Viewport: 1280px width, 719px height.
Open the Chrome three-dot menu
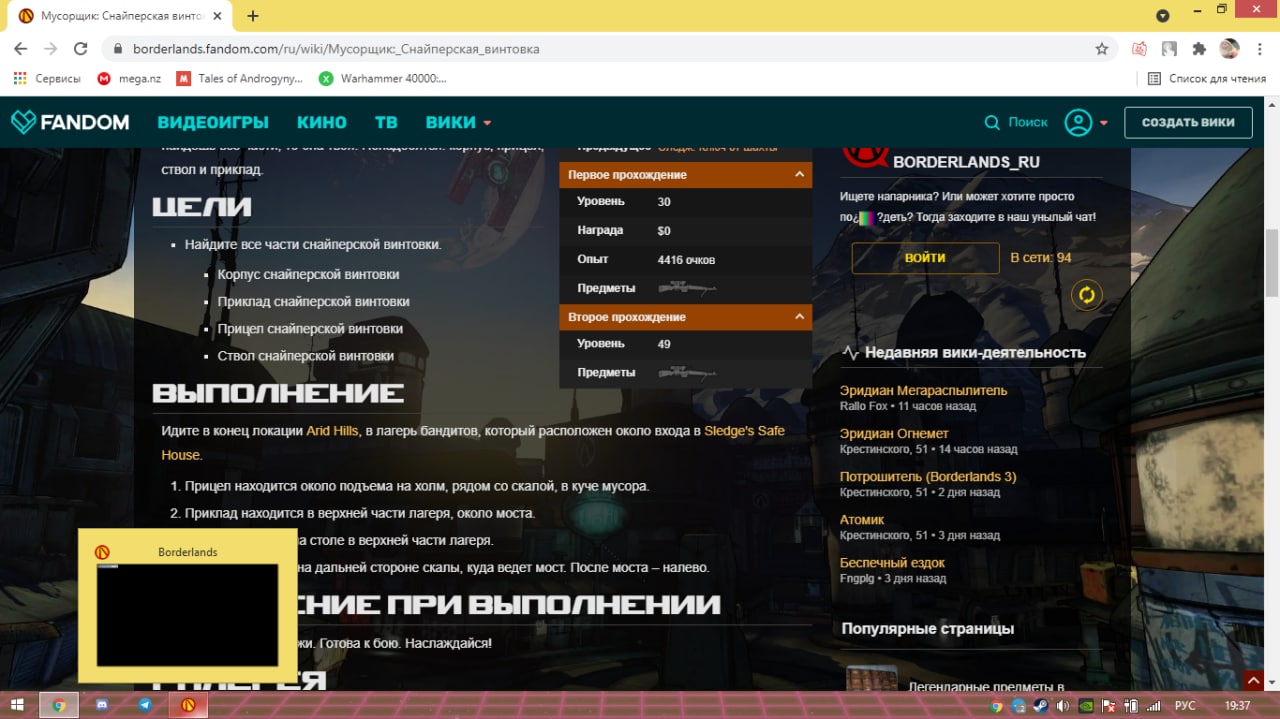pos(1260,49)
